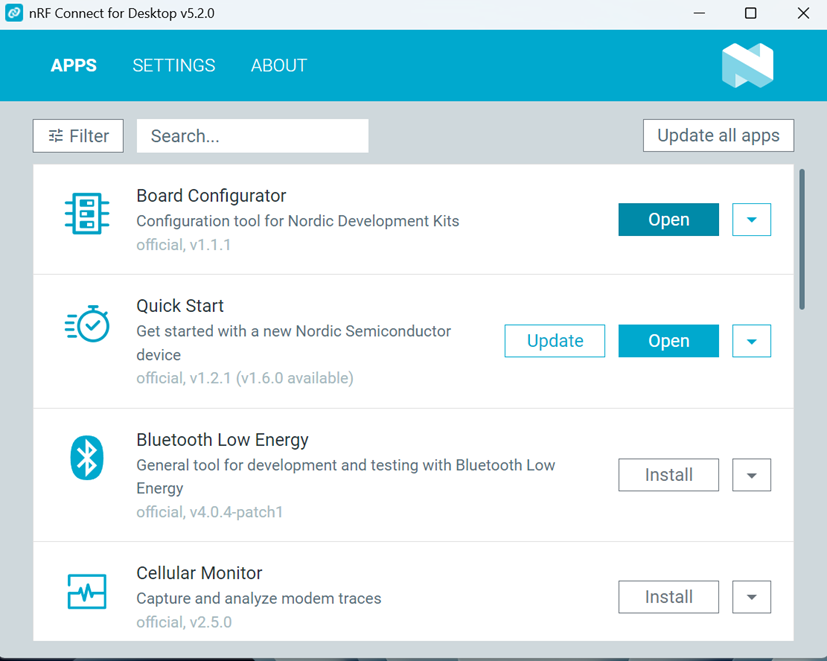Go to the ABOUT tab
Screen dimensions: 827x661
point(279,66)
